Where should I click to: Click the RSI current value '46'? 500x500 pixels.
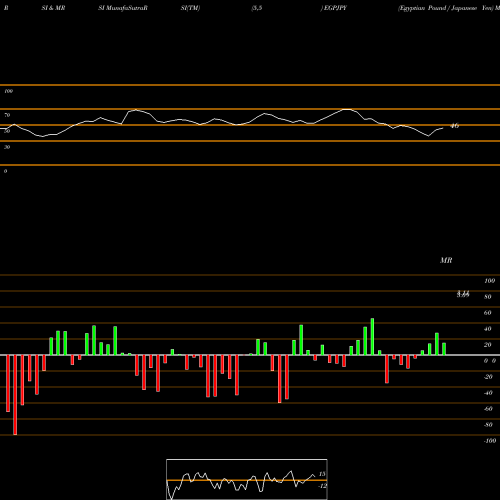pyautogui.click(x=455, y=126)
